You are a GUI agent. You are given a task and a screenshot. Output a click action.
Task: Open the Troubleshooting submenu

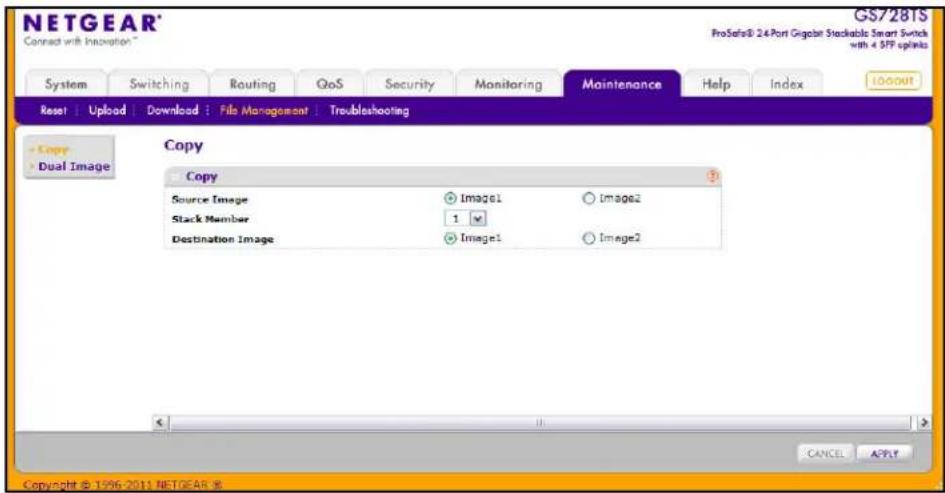369,110
